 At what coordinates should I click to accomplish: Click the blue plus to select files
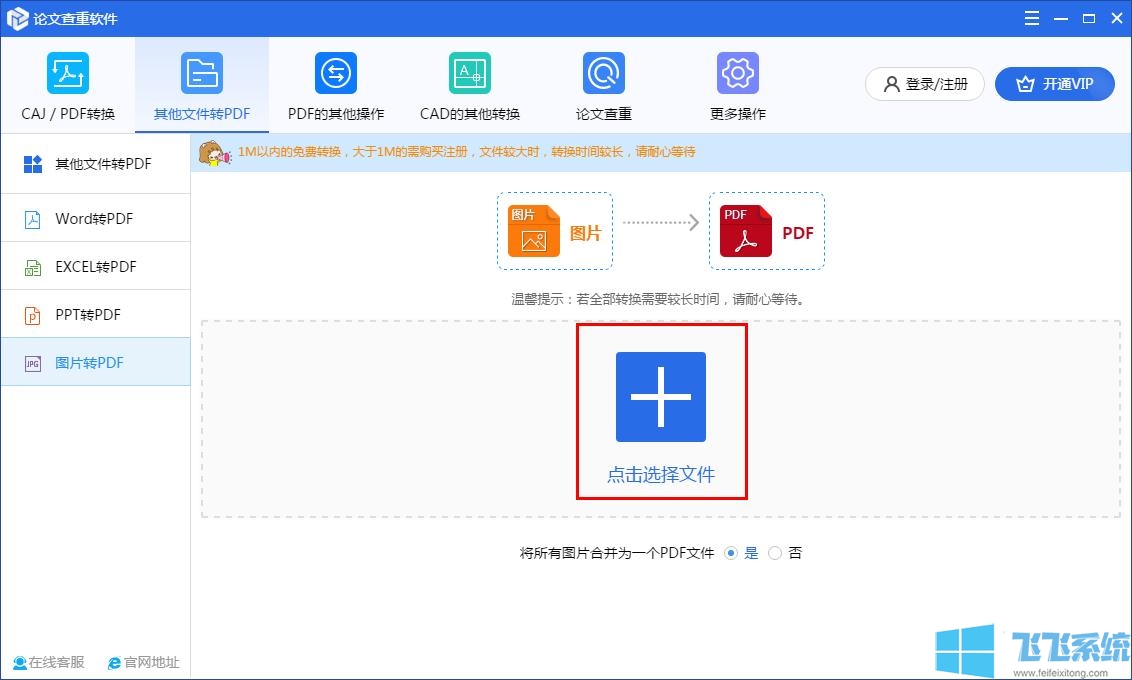[661, 397]
